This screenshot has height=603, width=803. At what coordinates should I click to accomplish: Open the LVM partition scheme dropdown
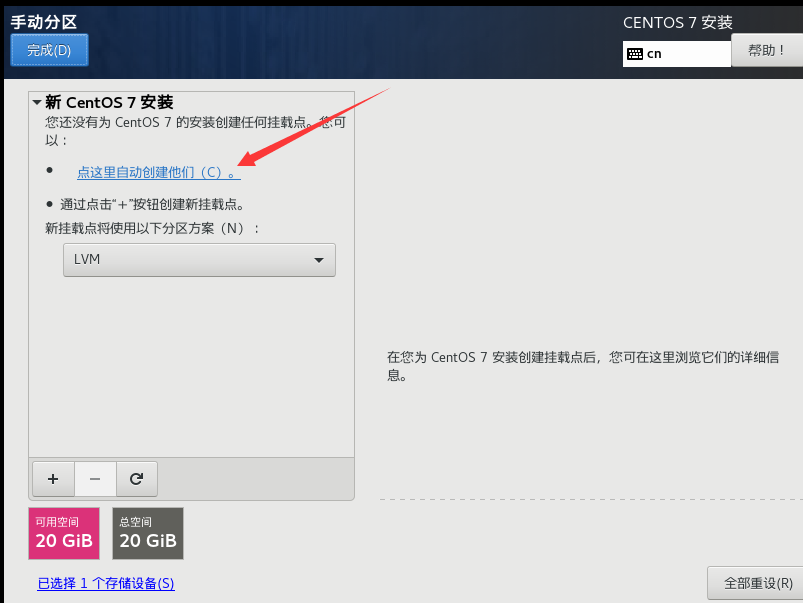coord(199,260)
